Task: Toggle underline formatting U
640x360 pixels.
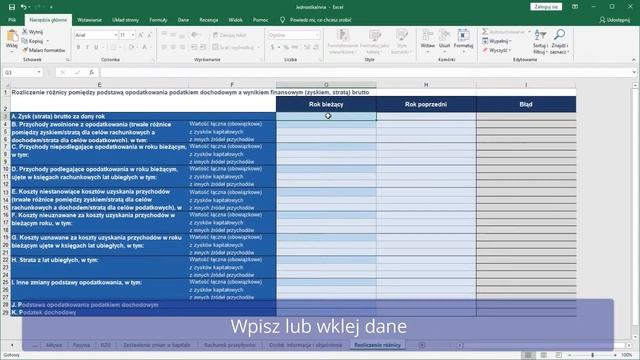Action: click(96, 47)
